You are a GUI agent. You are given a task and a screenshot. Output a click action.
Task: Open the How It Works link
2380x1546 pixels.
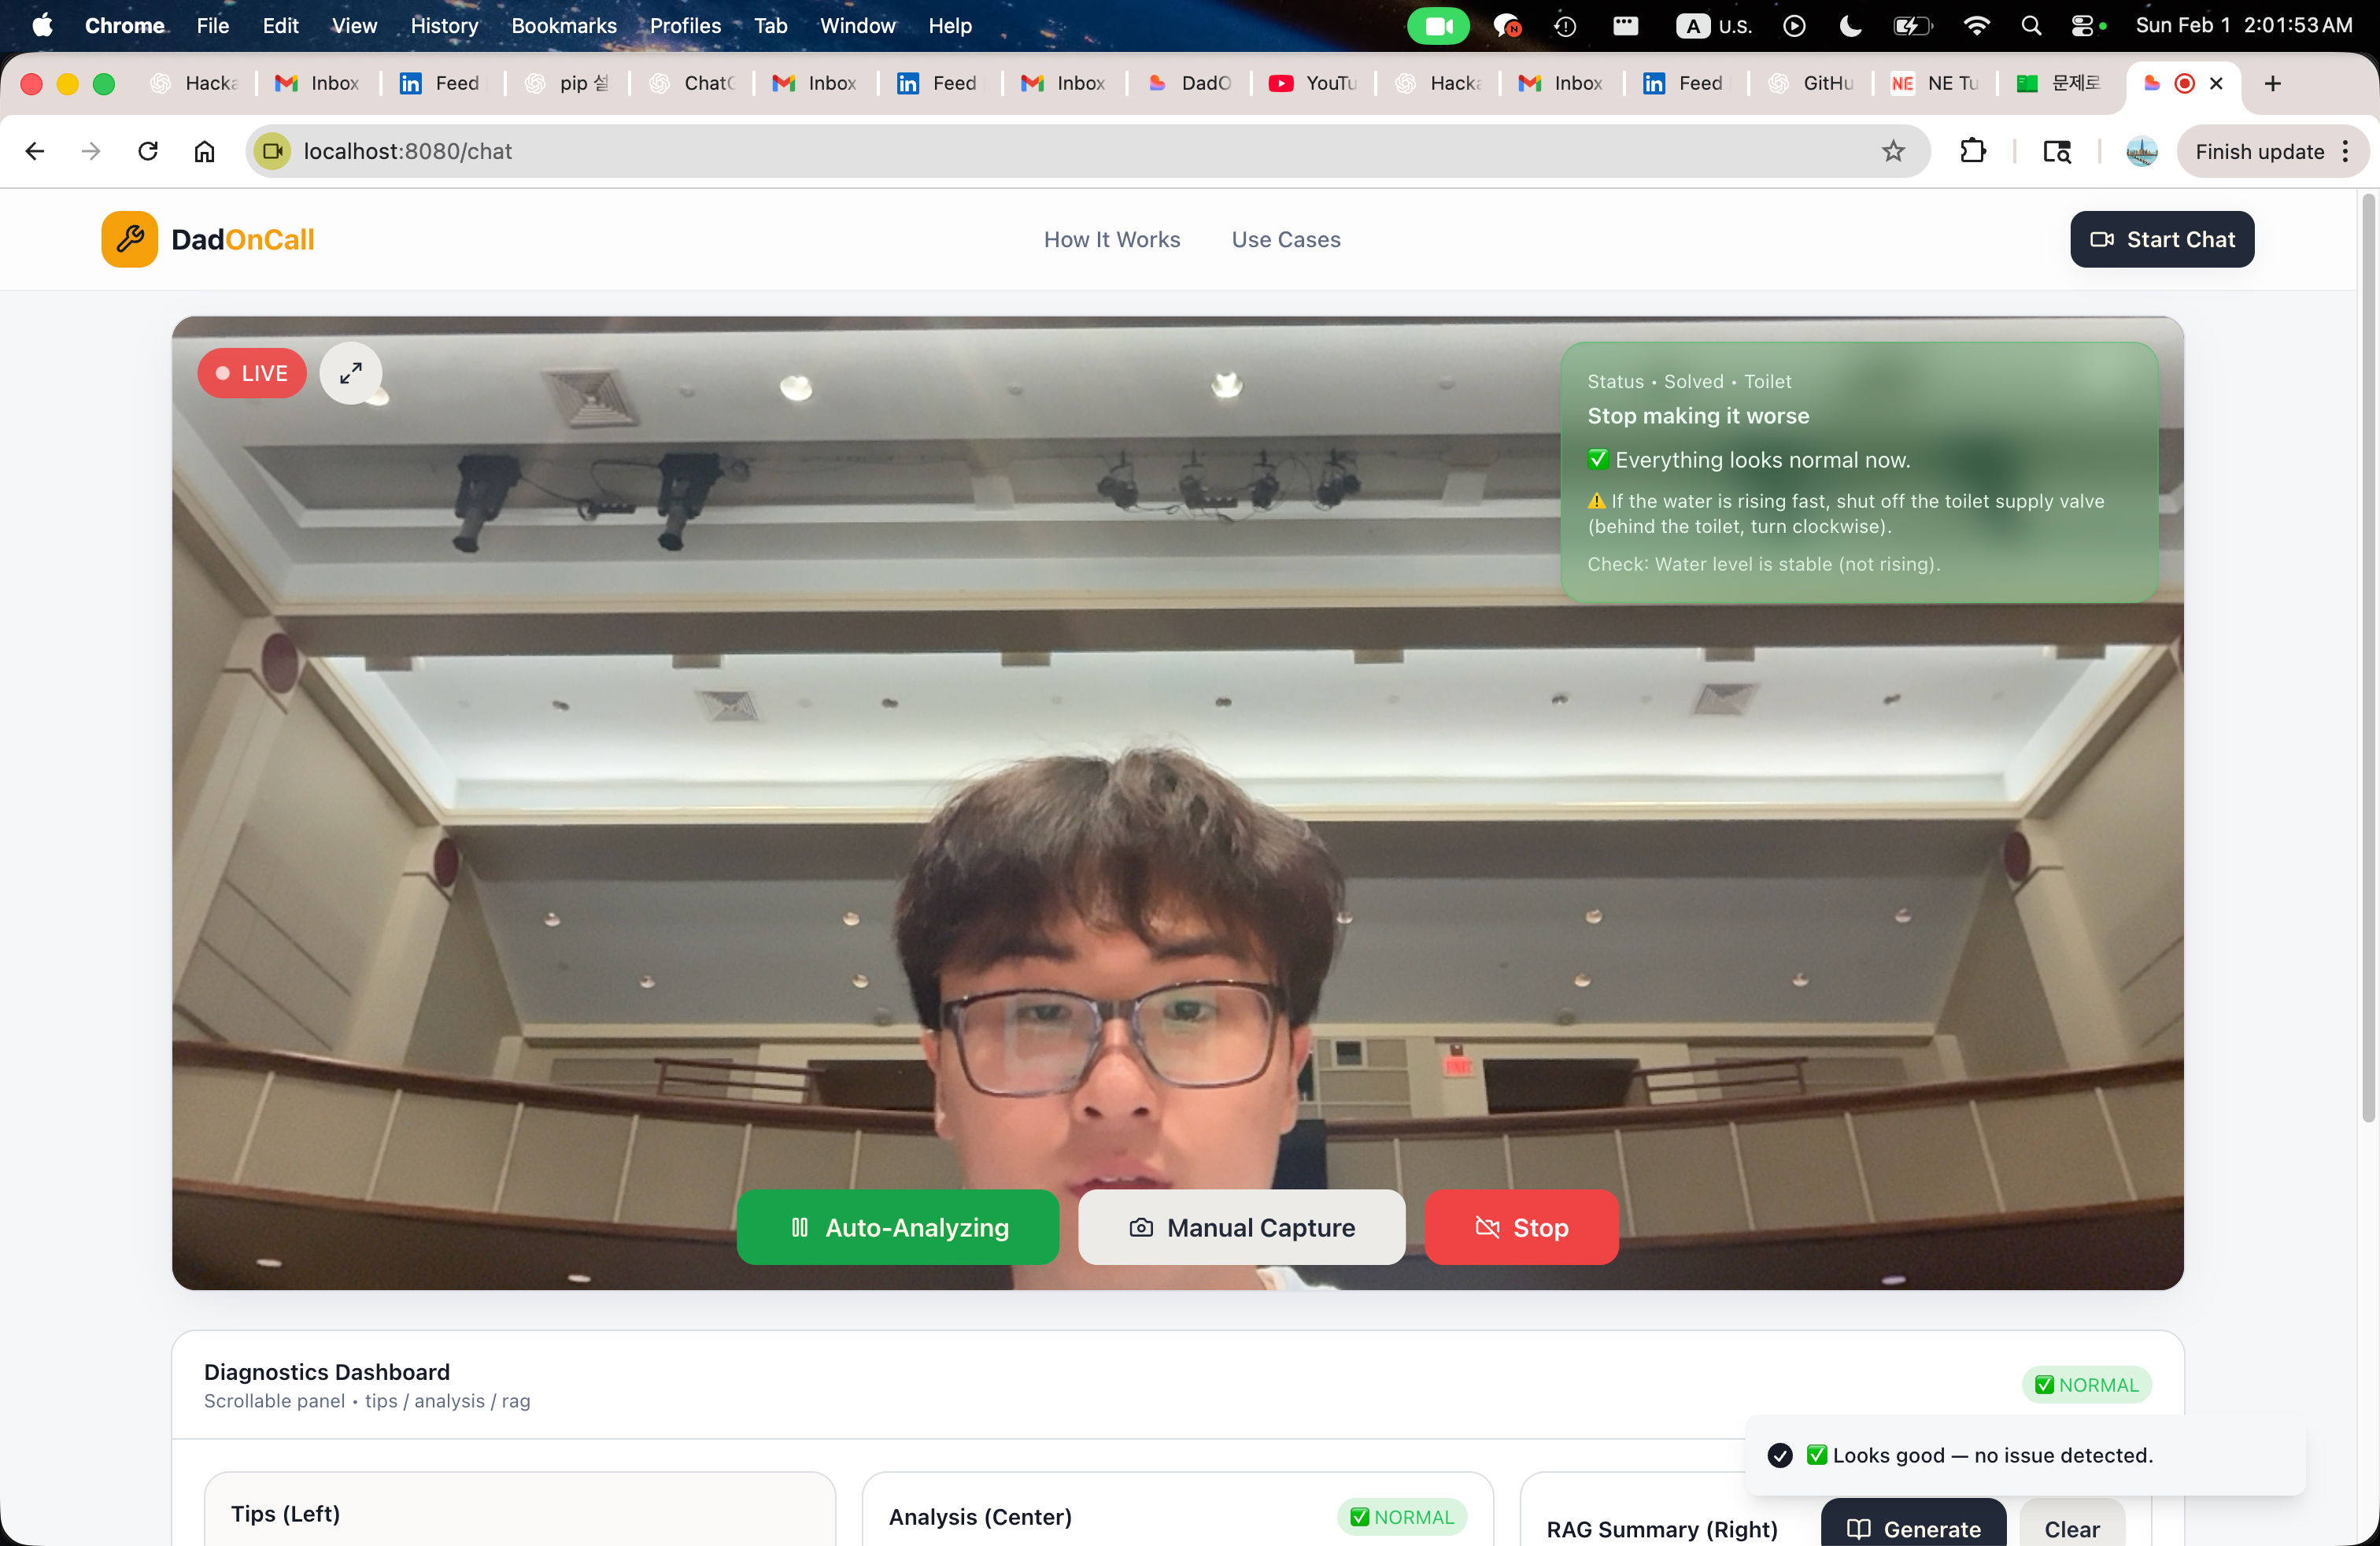(x=1111, y=239)
